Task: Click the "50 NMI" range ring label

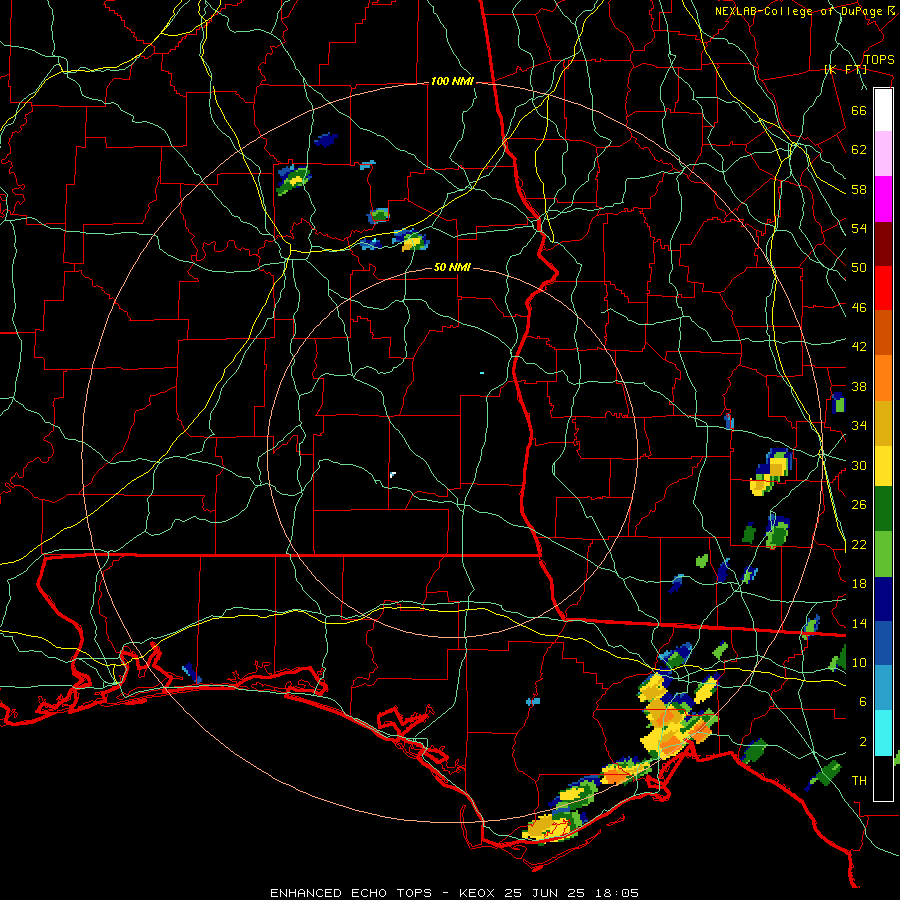Action: click(452, 267)
